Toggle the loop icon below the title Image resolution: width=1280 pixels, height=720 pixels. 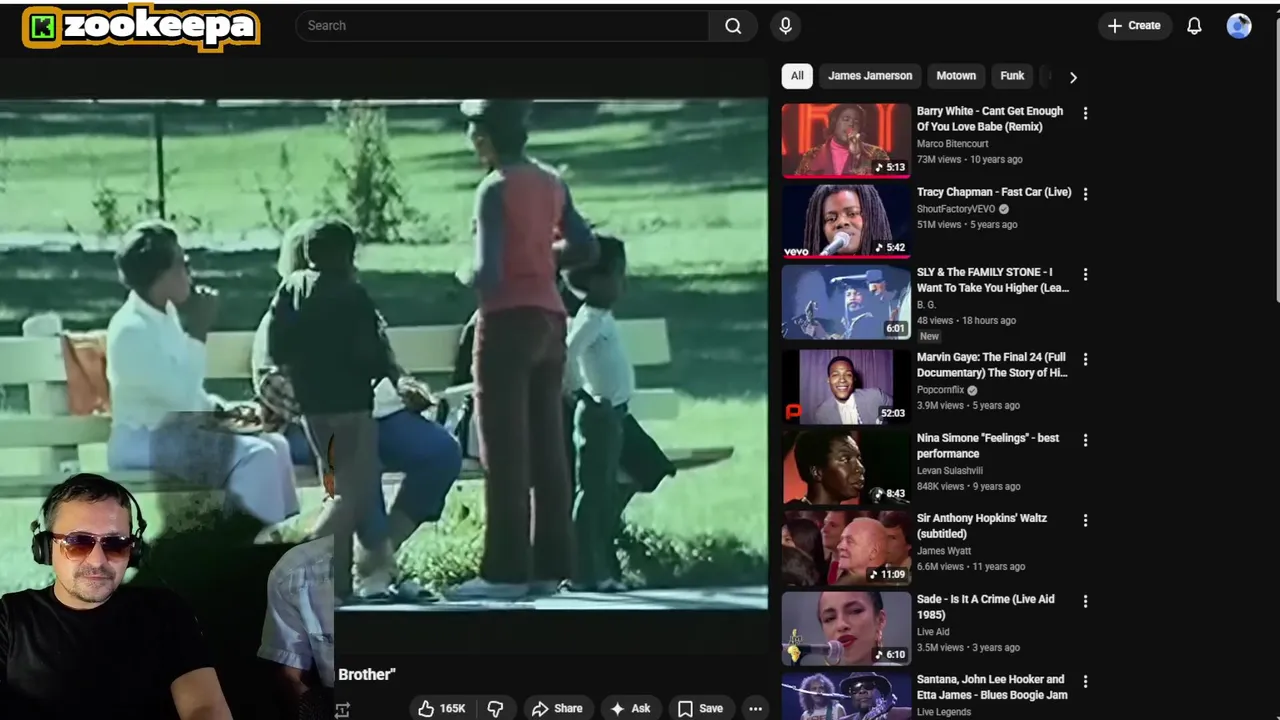point(342,709)
